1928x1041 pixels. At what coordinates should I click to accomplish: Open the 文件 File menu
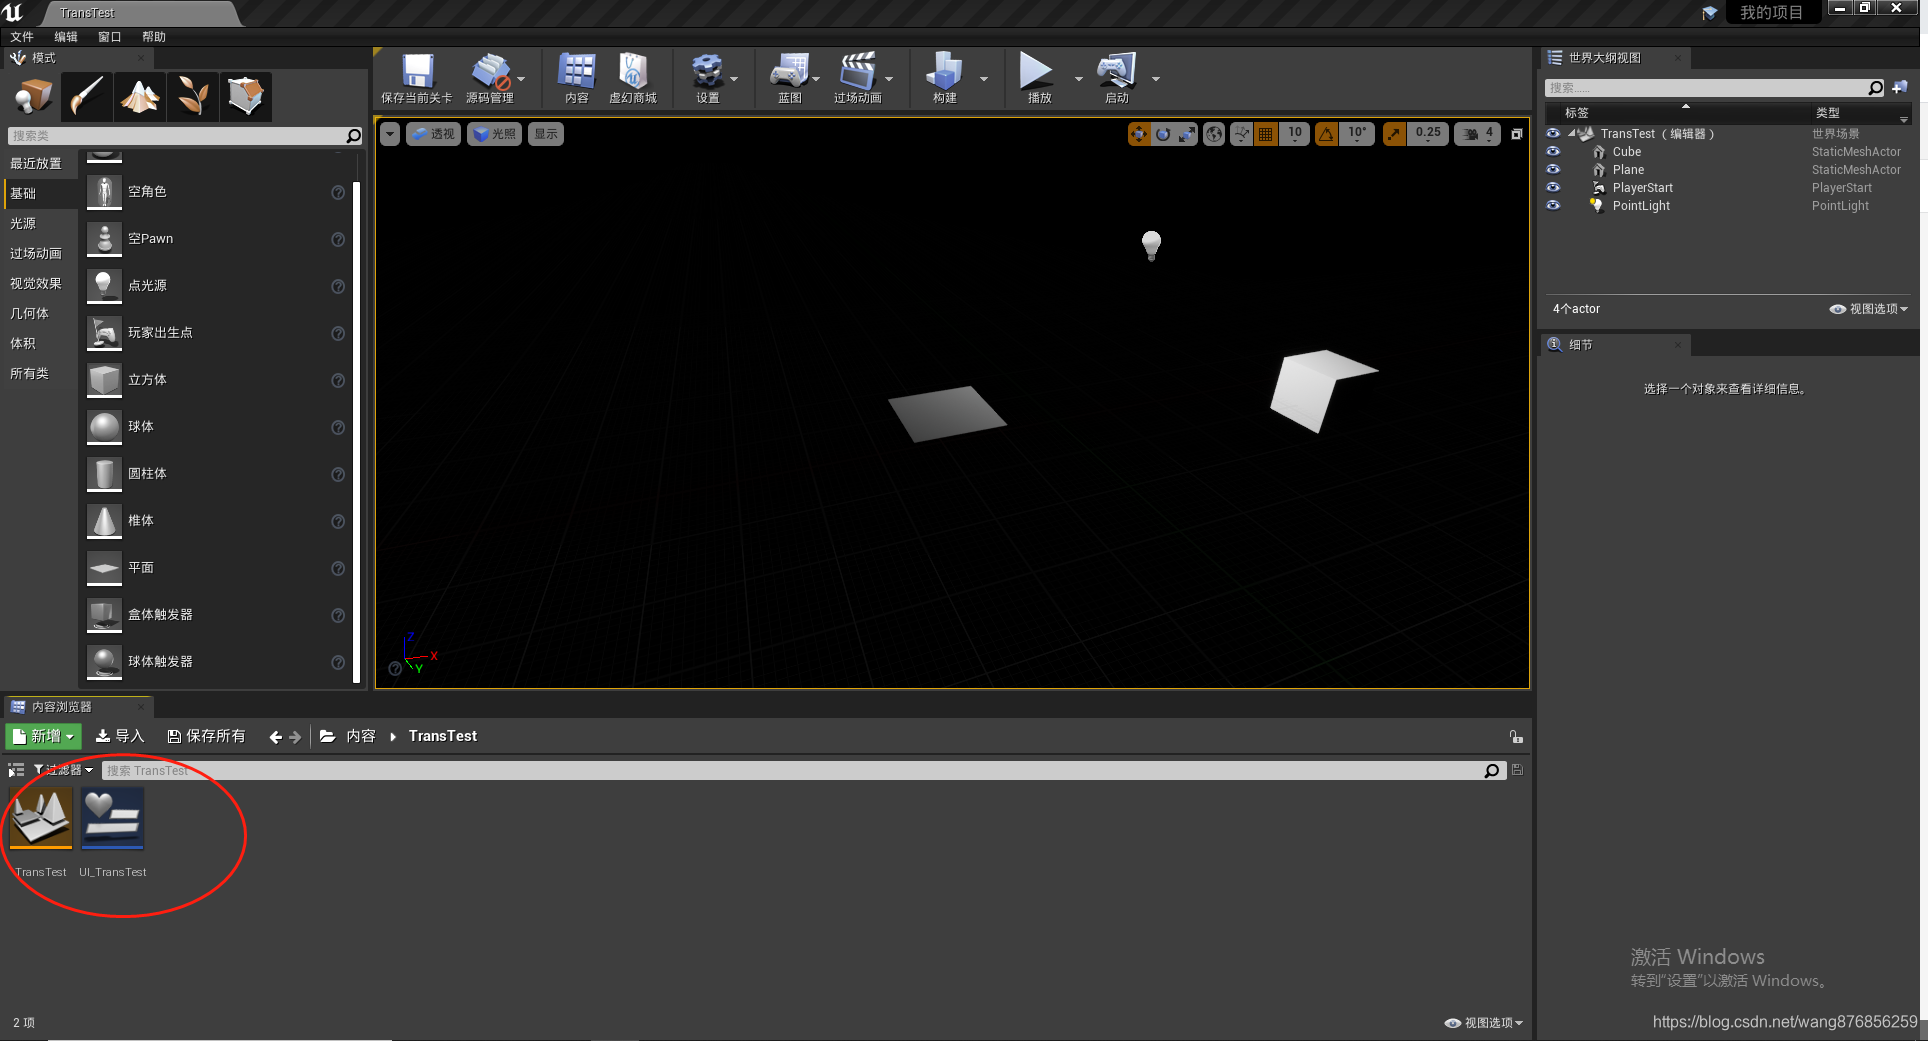22,37
